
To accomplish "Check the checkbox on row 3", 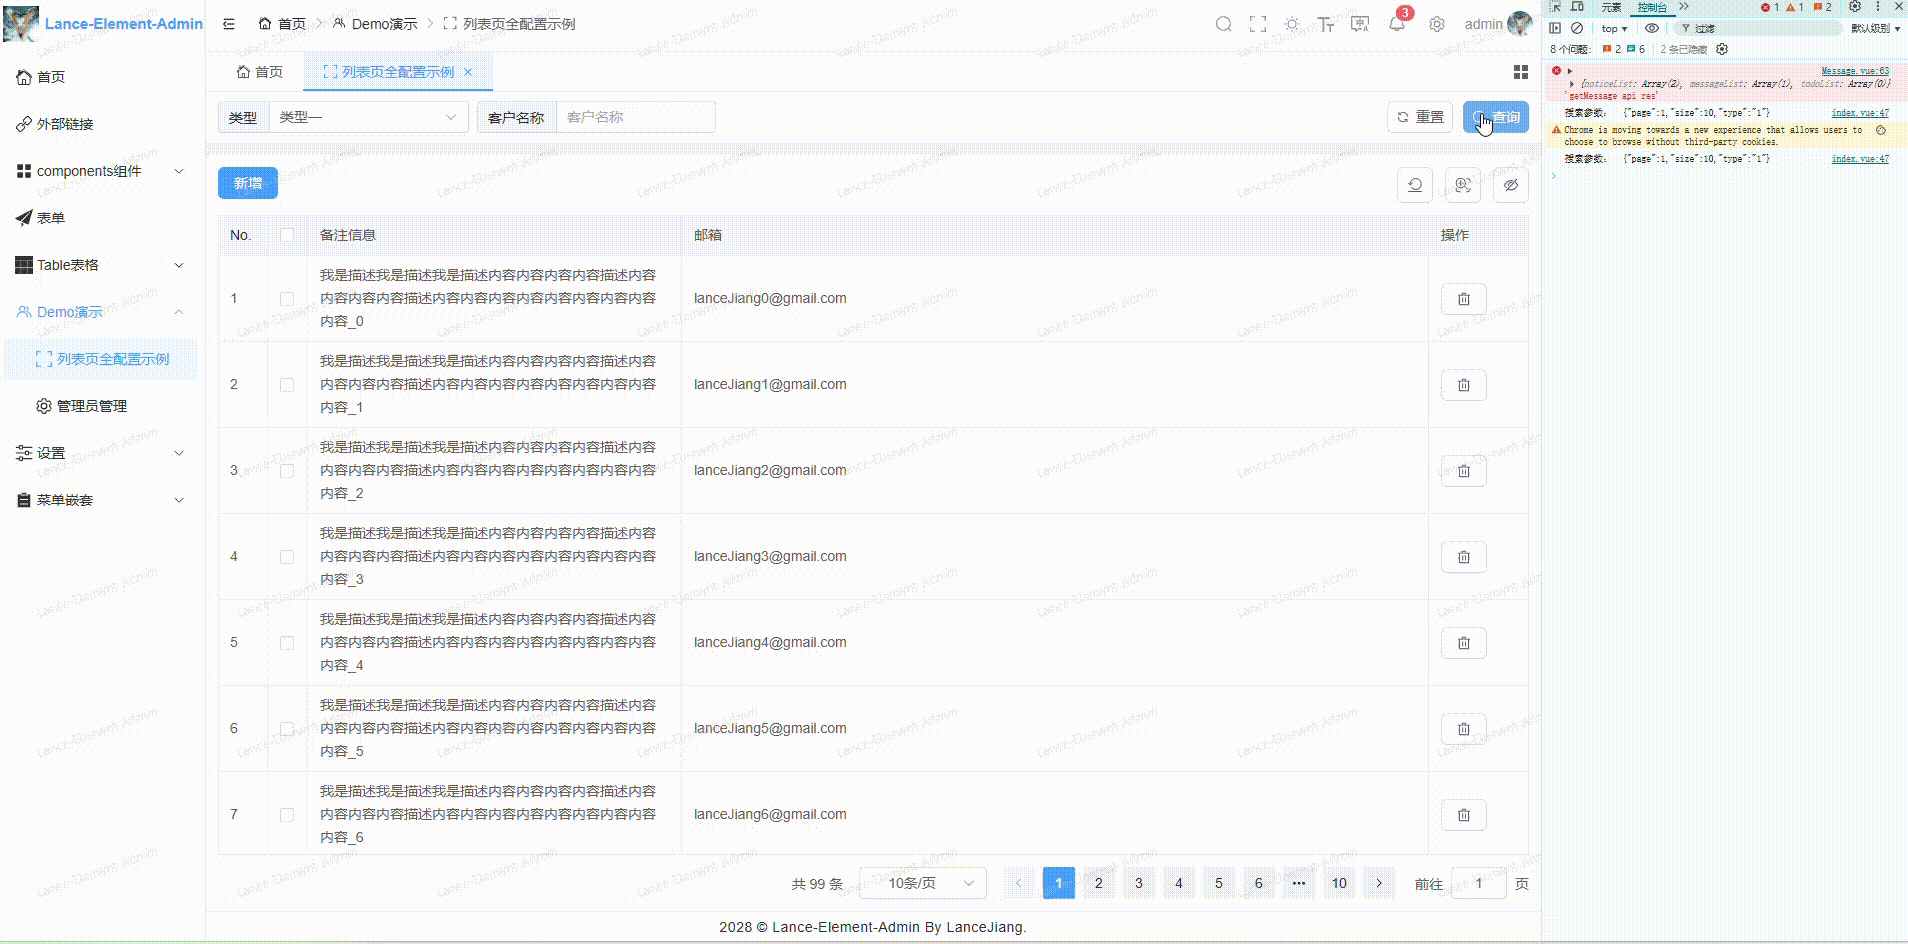I will pos(287,470).
